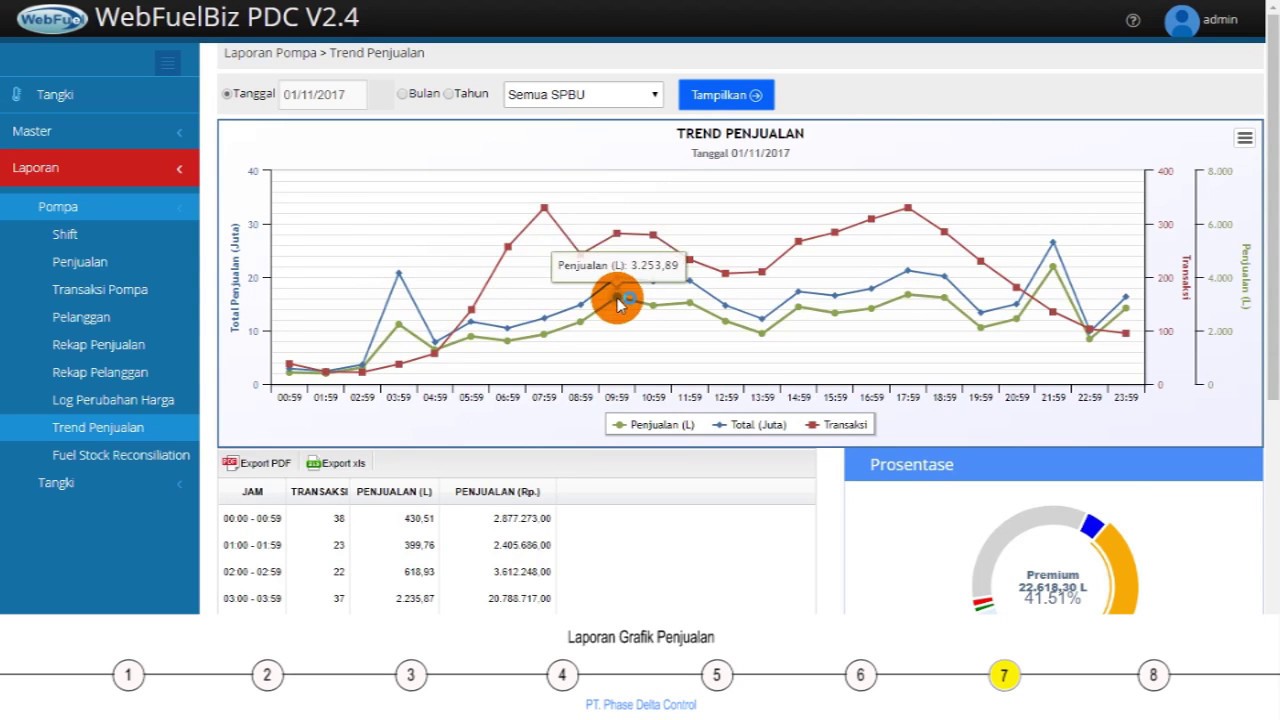Screen dimensions: 1280x720
Task: Select the Bulan radio button
Action: pos(402,94)
